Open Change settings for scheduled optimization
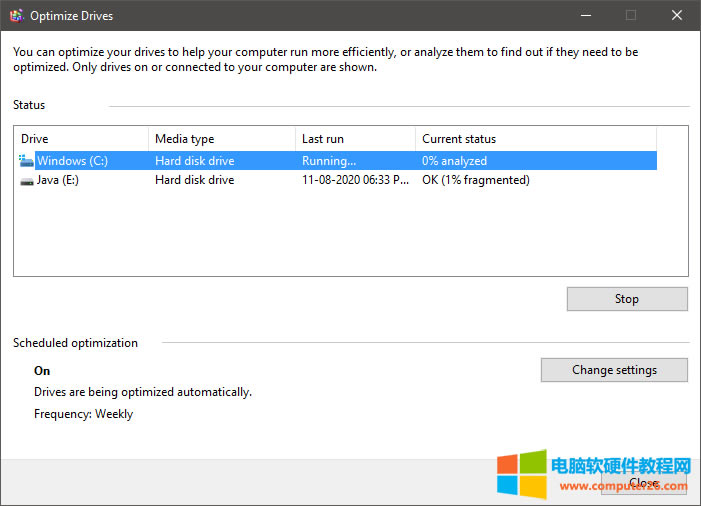This screenshot has width=701, height=506. click(x=614, y=370)
